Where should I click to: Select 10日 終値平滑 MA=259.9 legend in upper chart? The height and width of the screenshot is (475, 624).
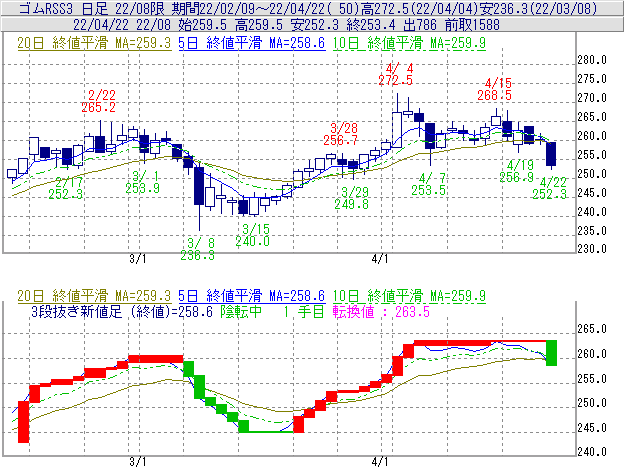click(409, 43)
